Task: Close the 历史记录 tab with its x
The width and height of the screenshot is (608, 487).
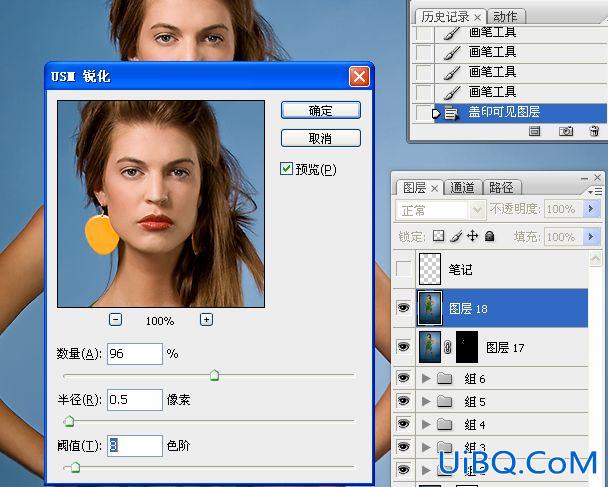Action: (x=478, y=17)
